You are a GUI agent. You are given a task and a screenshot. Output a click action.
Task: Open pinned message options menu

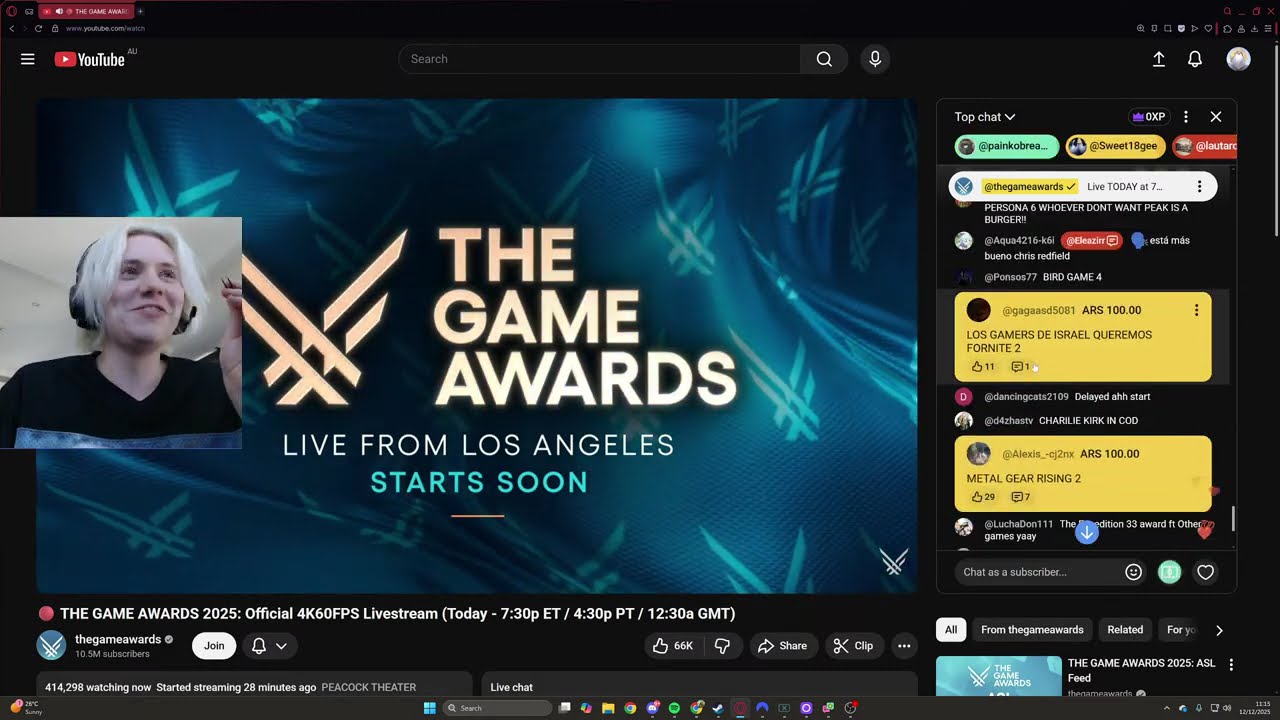coord(1199,187)
